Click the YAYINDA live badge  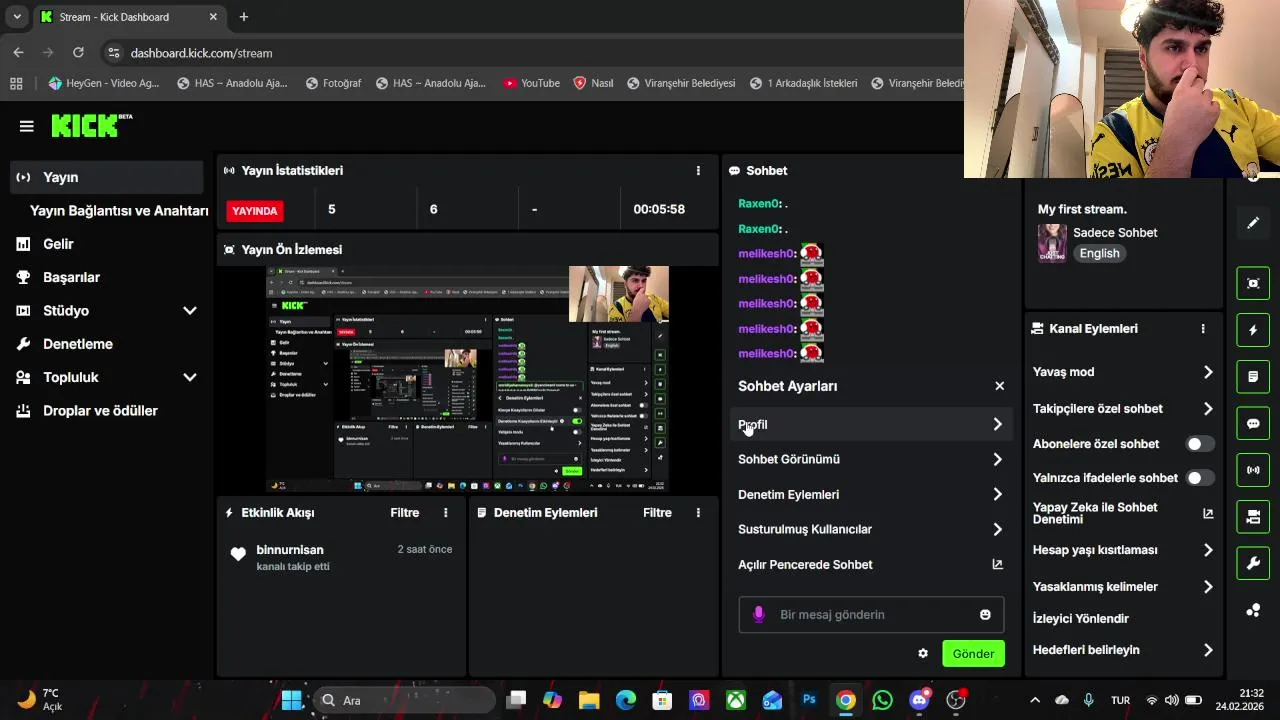point(255,211)
